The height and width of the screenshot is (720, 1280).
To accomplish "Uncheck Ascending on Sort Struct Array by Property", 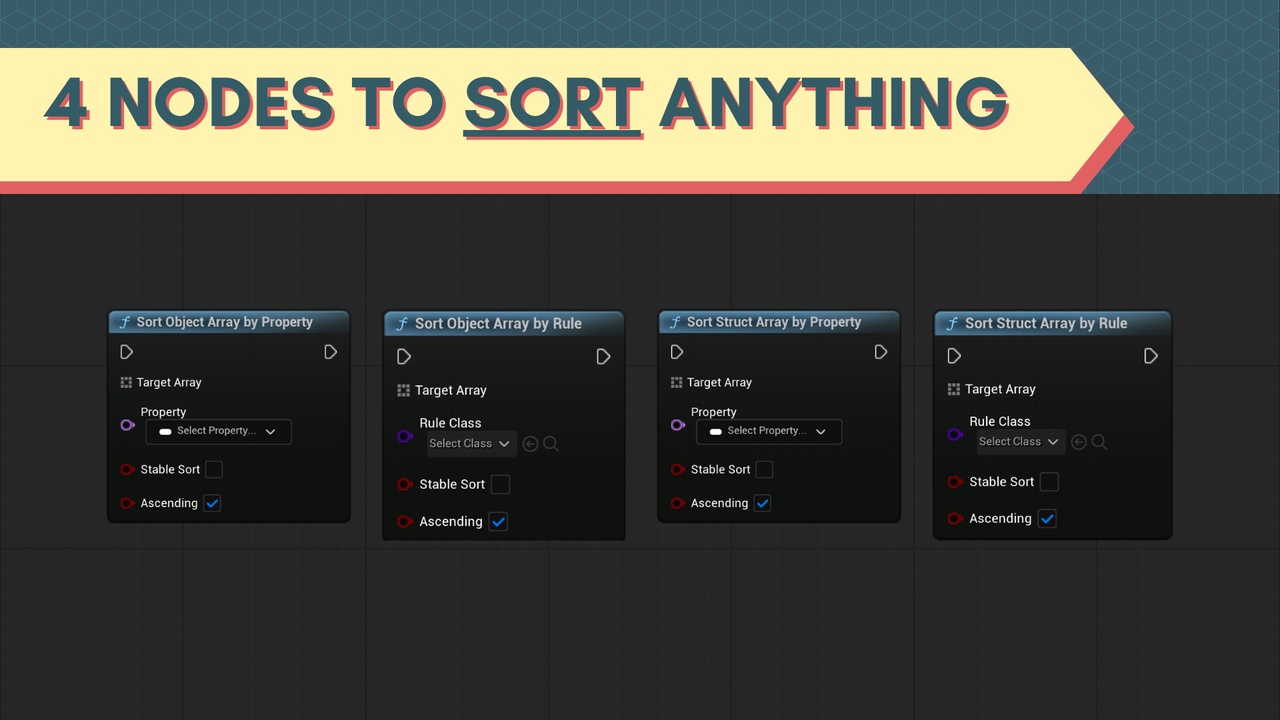I will click(763, 503).
